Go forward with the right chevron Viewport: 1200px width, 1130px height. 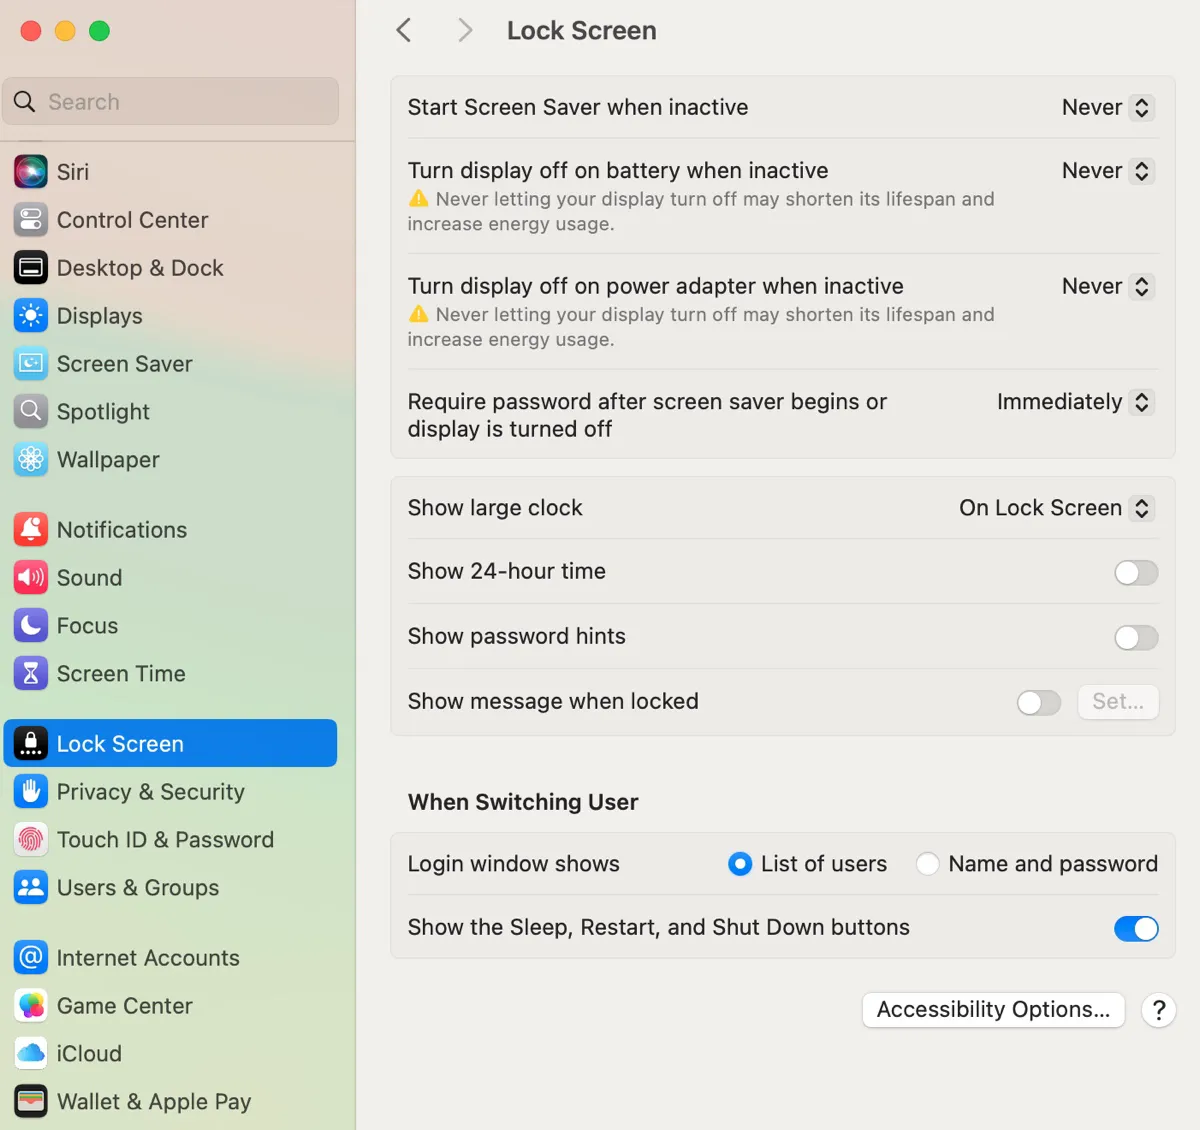click(x=464, y=31)
